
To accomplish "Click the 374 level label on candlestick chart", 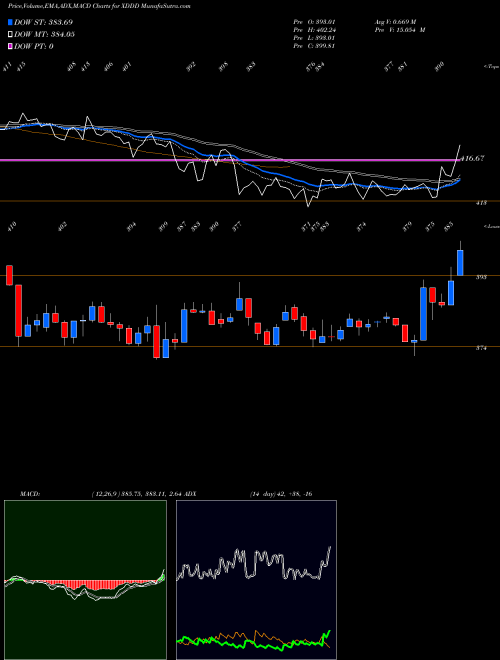I will (481, 348).
